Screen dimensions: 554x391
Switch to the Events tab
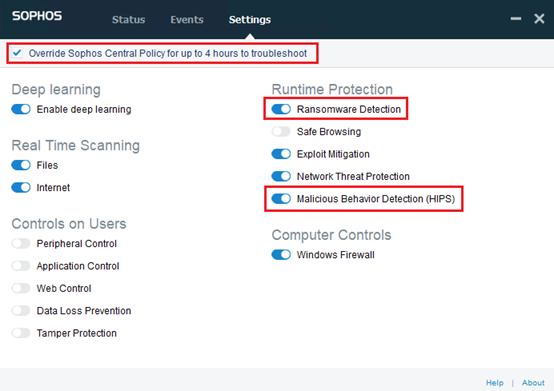[x=187, y=19]
